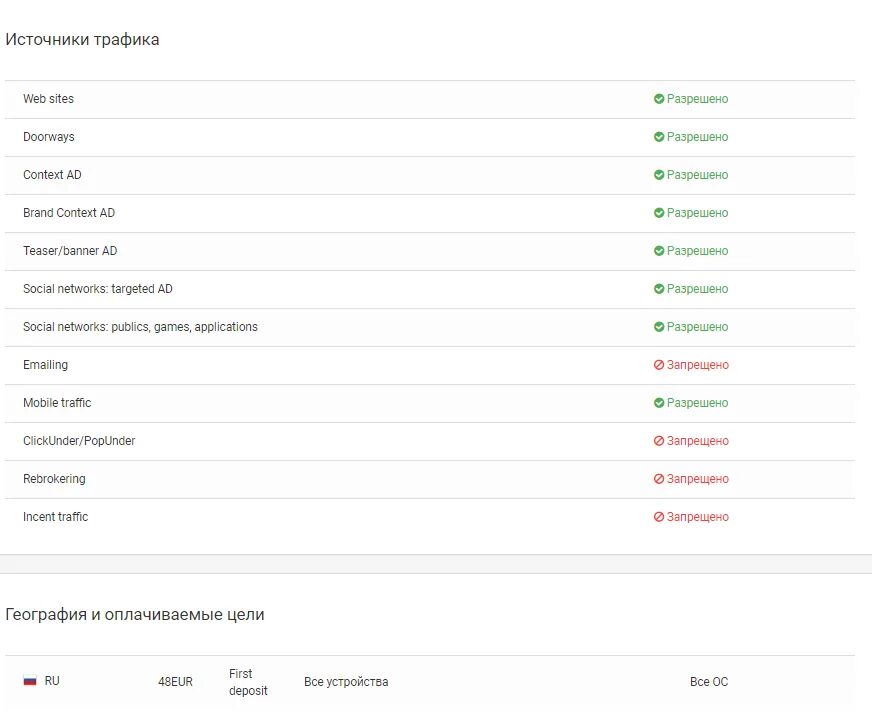Click the Источники трафика section heading

tap(82, 40)
